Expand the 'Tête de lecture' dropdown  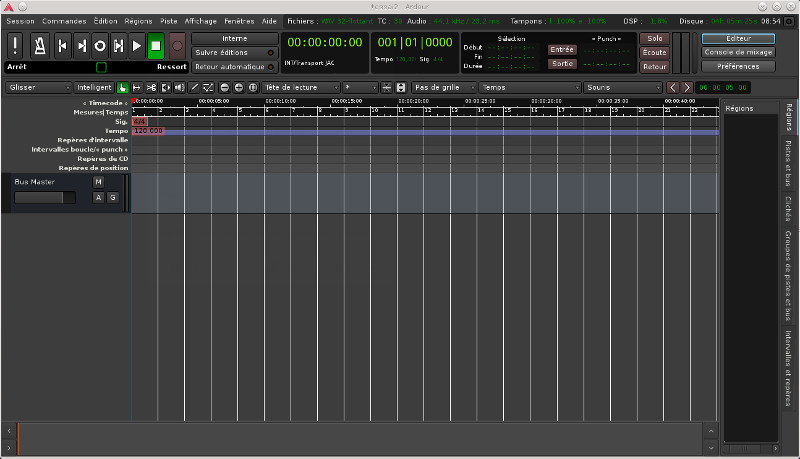point(298,87)
